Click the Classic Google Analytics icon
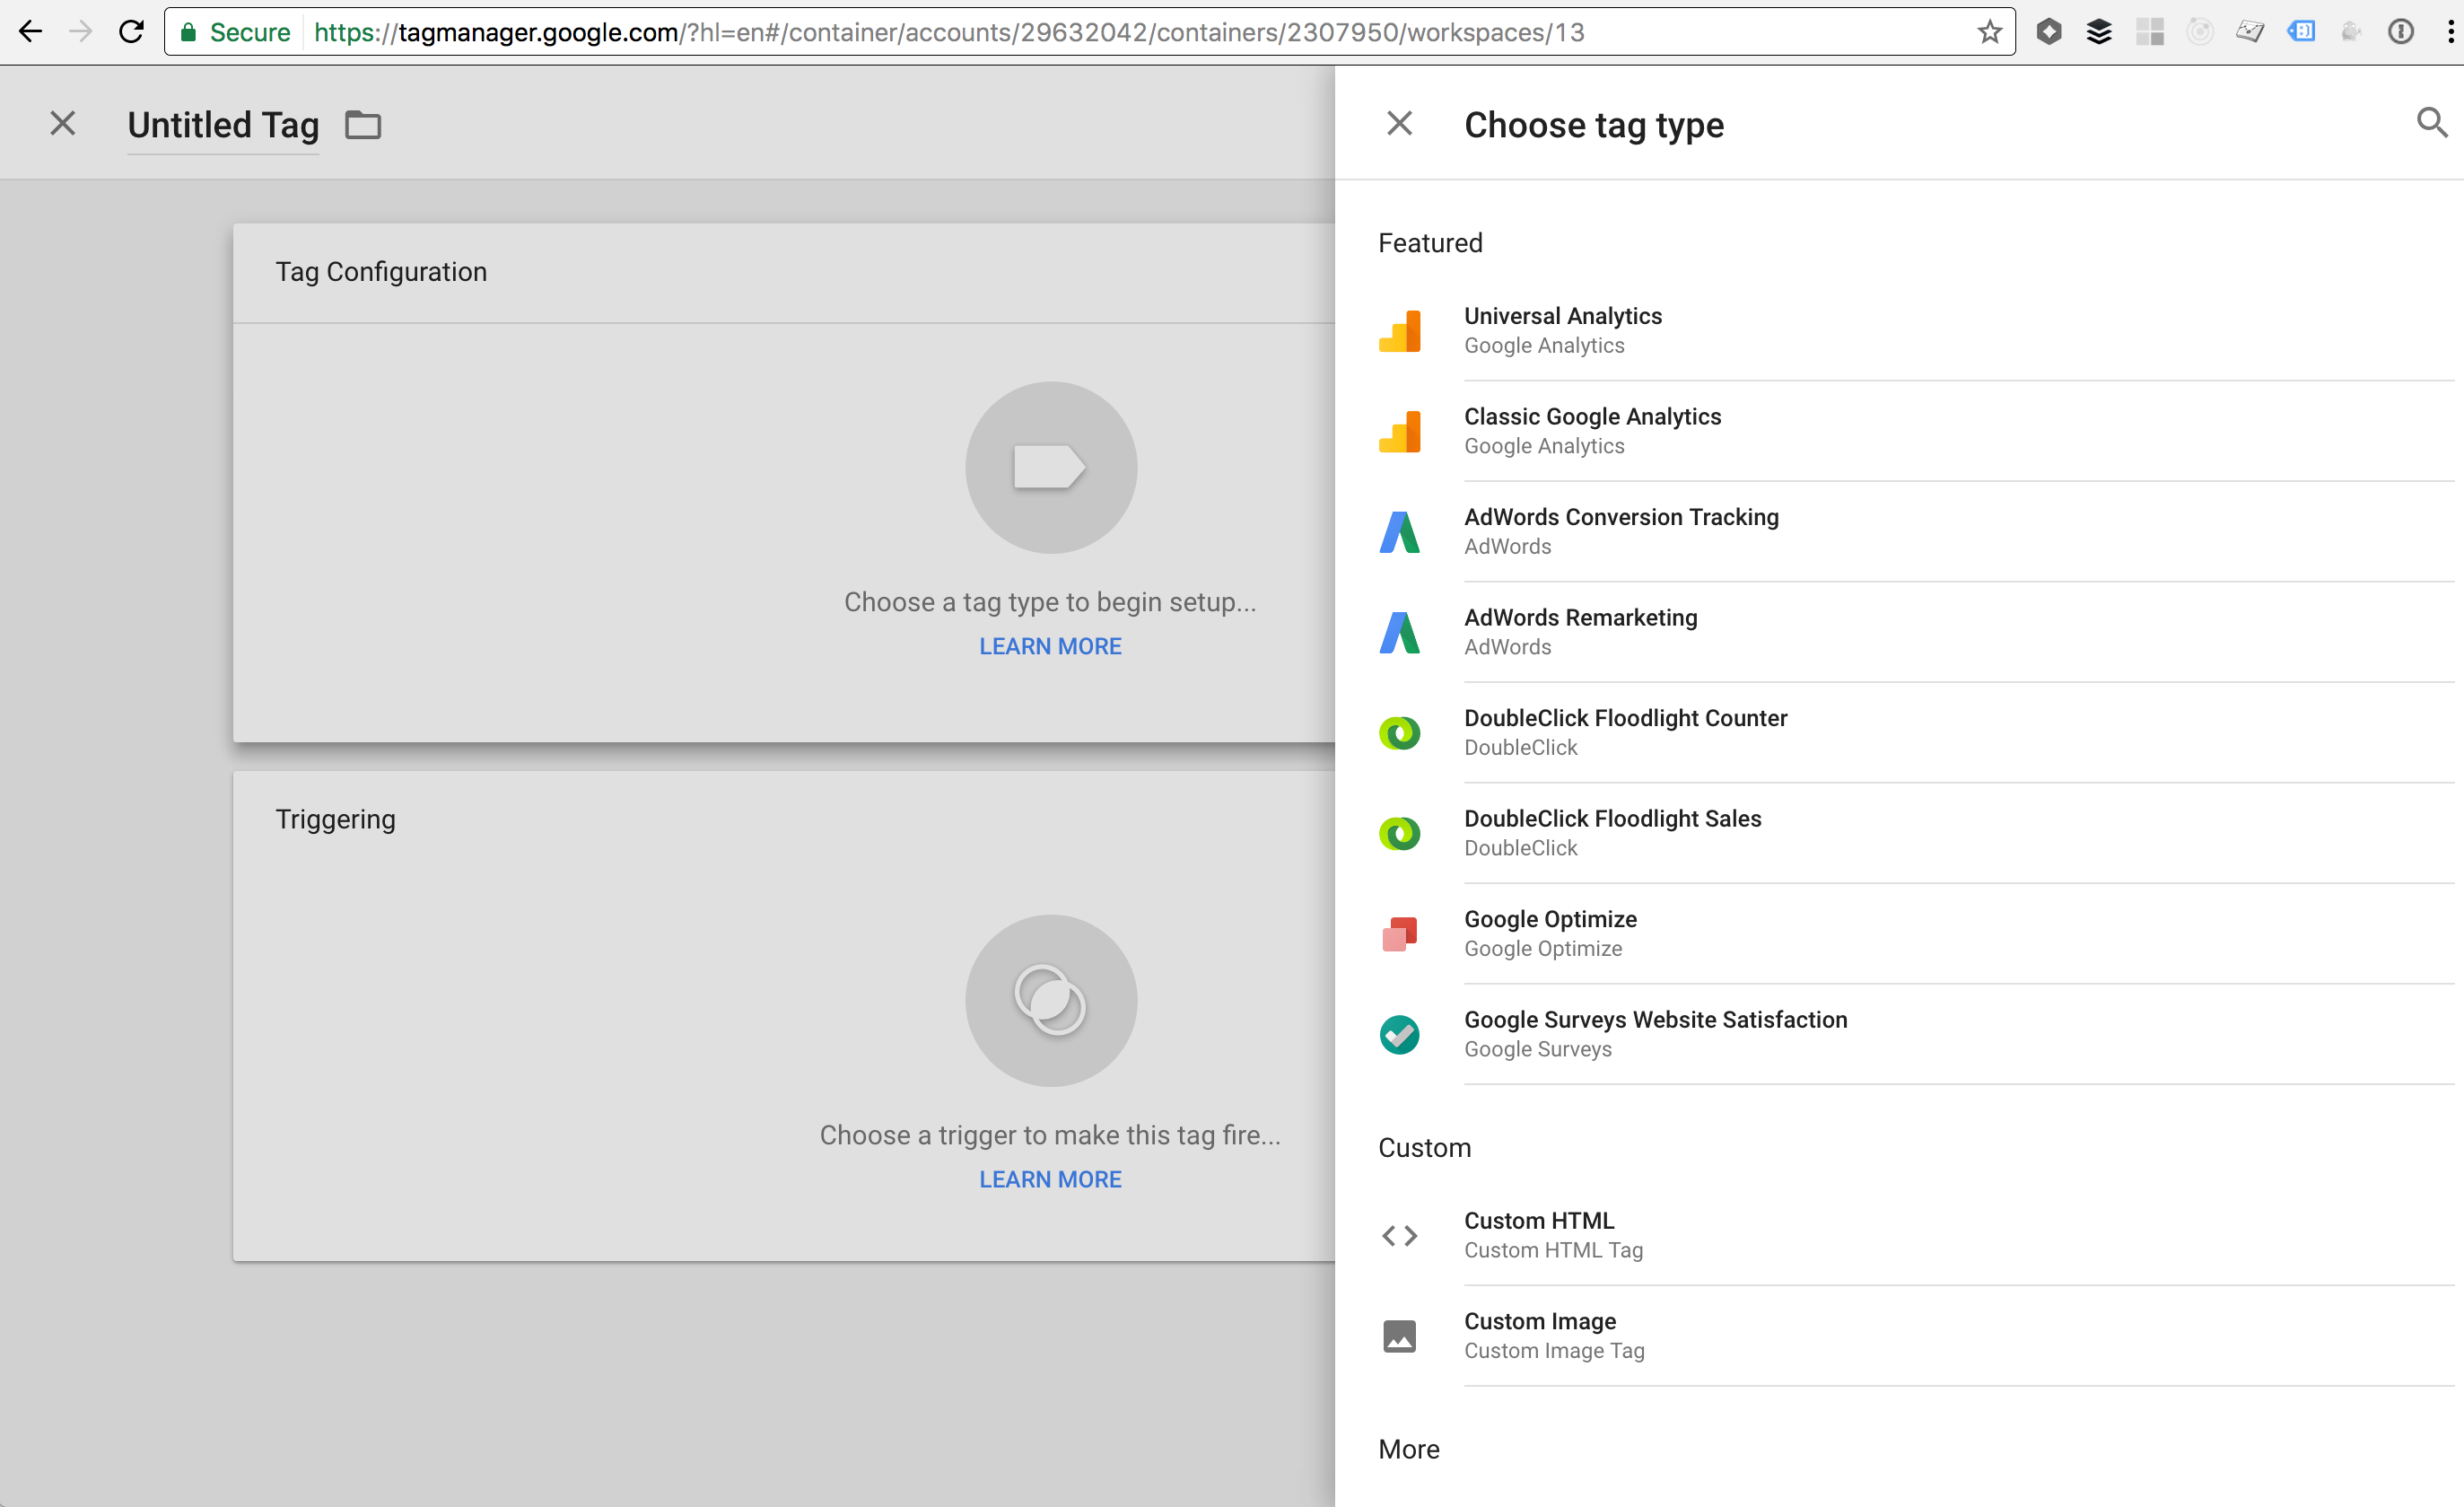Screen dimensions: 2464x1507 tap(1399, 431)
